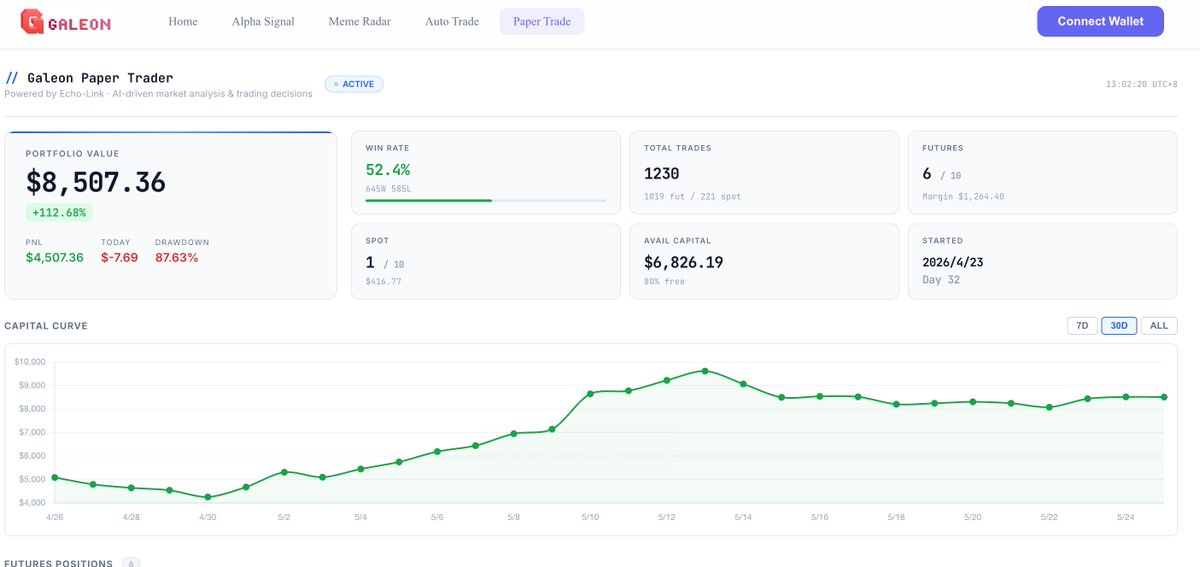Click the 13:02:20 UTC+8 timestamp
This screenshot has height=567, width=1200.
(1141, 84)
